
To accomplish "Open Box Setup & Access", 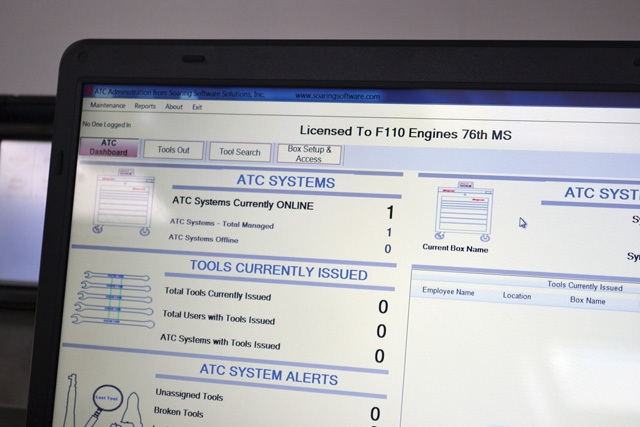I will point(309,154).
